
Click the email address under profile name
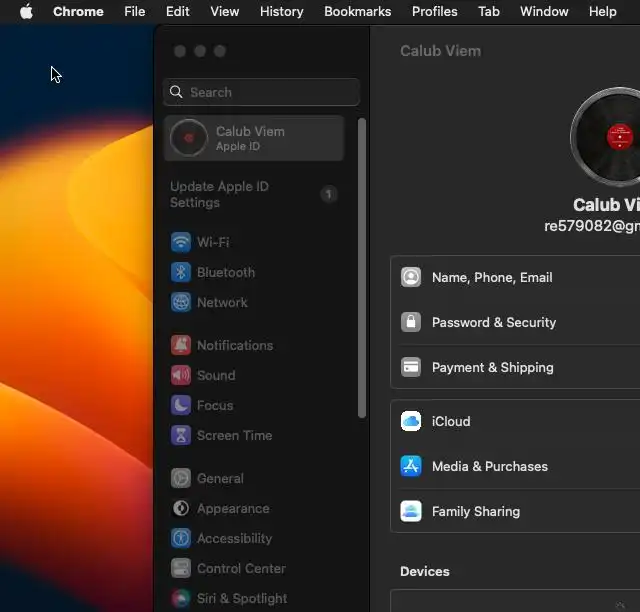tap(592, 226)
